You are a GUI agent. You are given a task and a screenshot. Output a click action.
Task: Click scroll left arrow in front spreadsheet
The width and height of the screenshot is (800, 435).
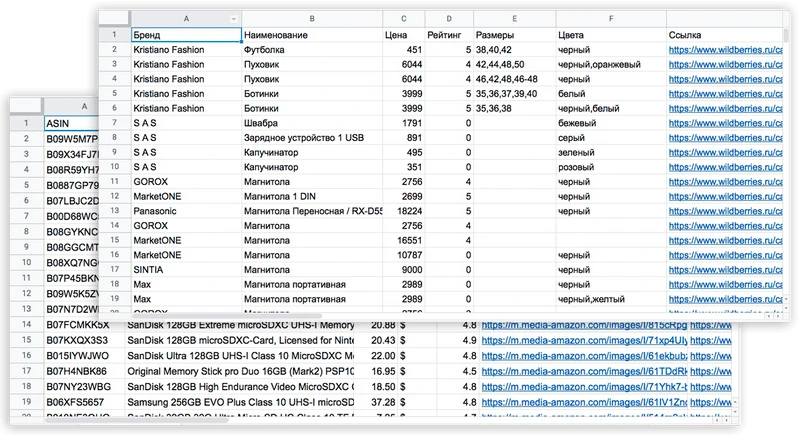[766, 314]
